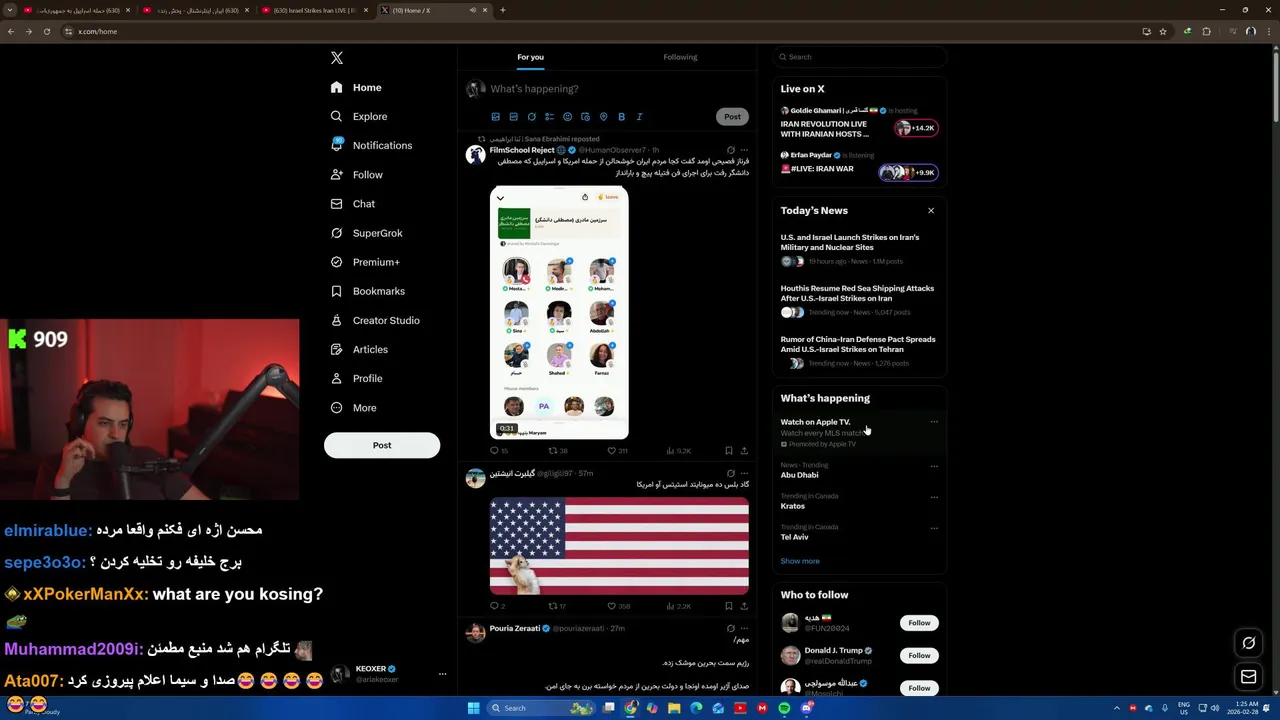Open messages floating button
Image resolution: width=1280 pixels, height=720 pixels.
[1249, 677]
